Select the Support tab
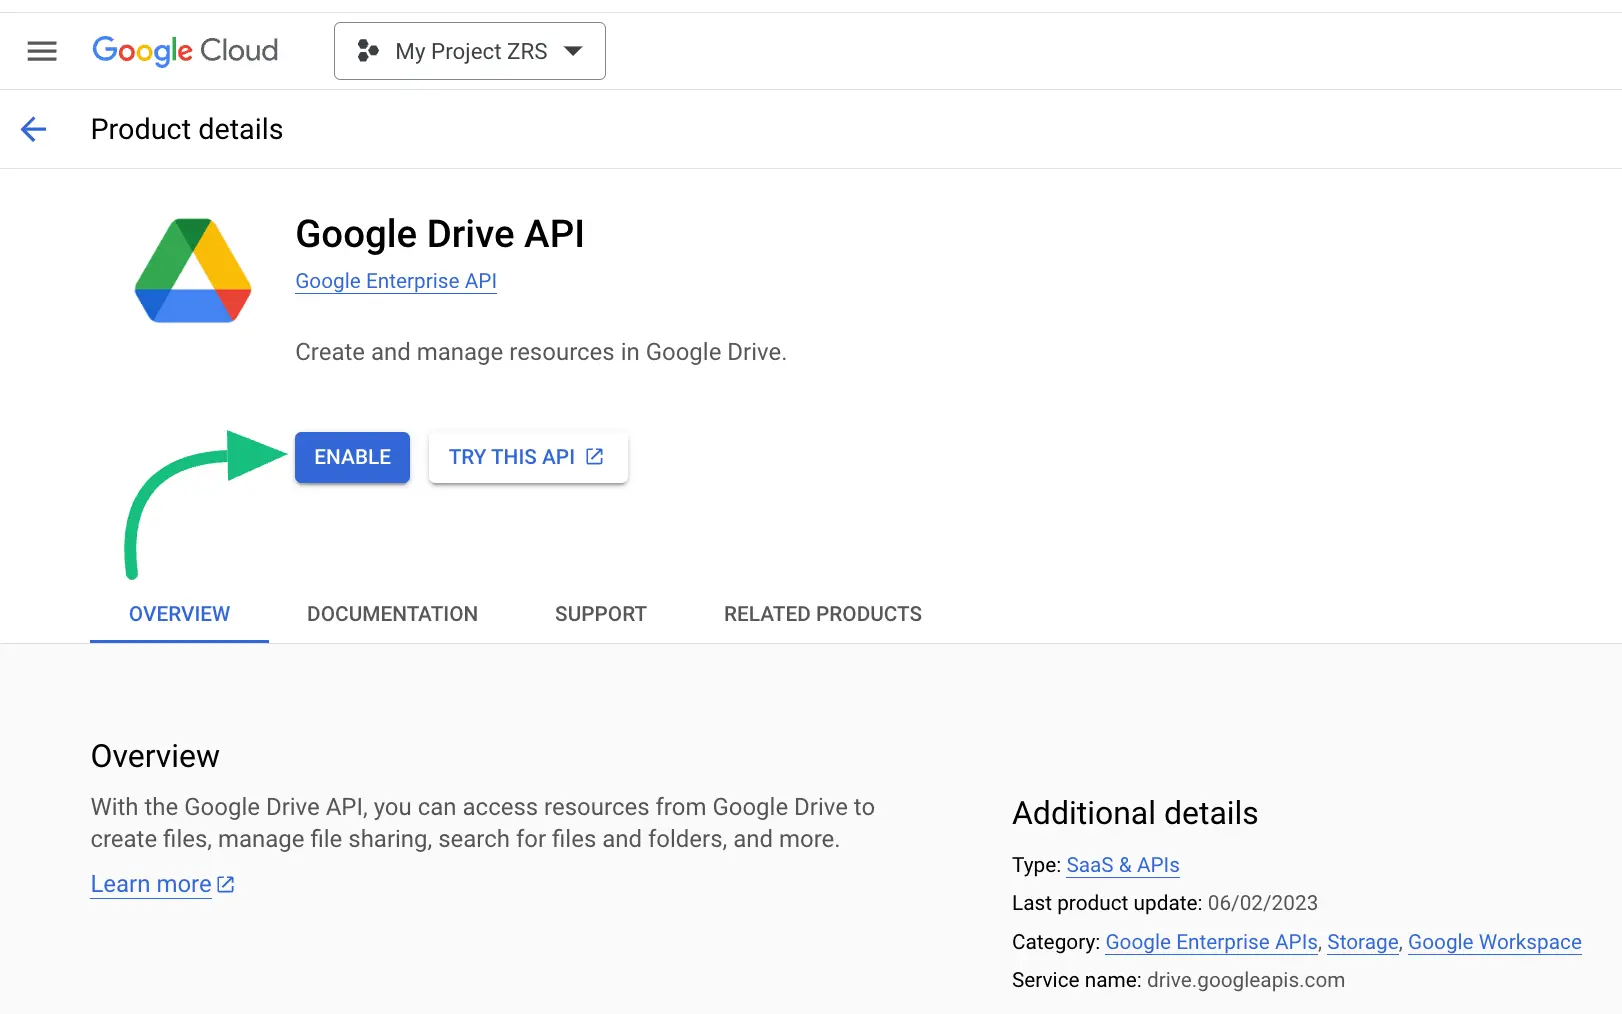This screenshot has width=1622, height=1014. pyautogui.click(x=600, y=614)
